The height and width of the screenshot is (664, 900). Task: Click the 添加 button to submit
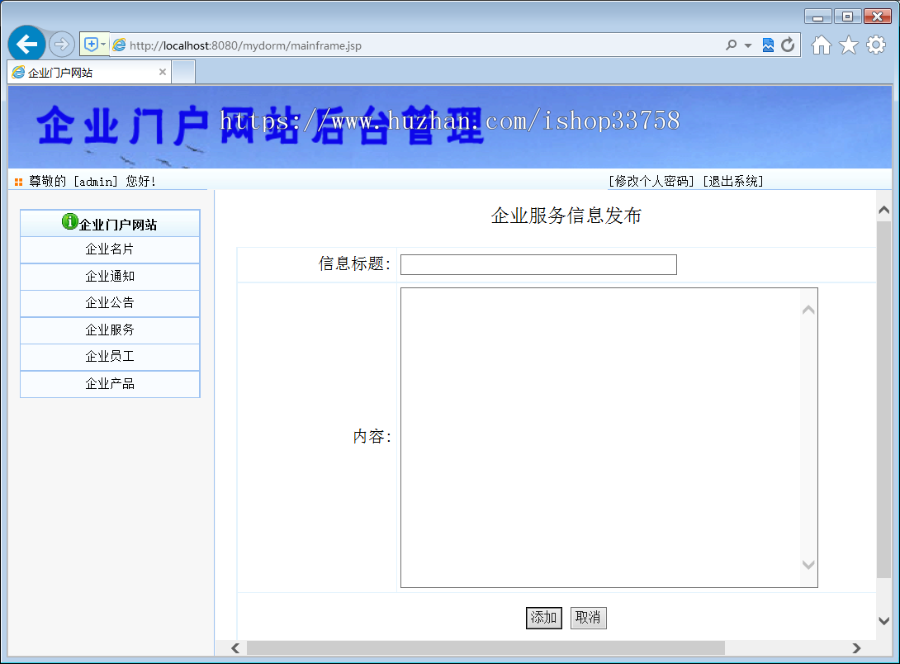tap(543, 618)
